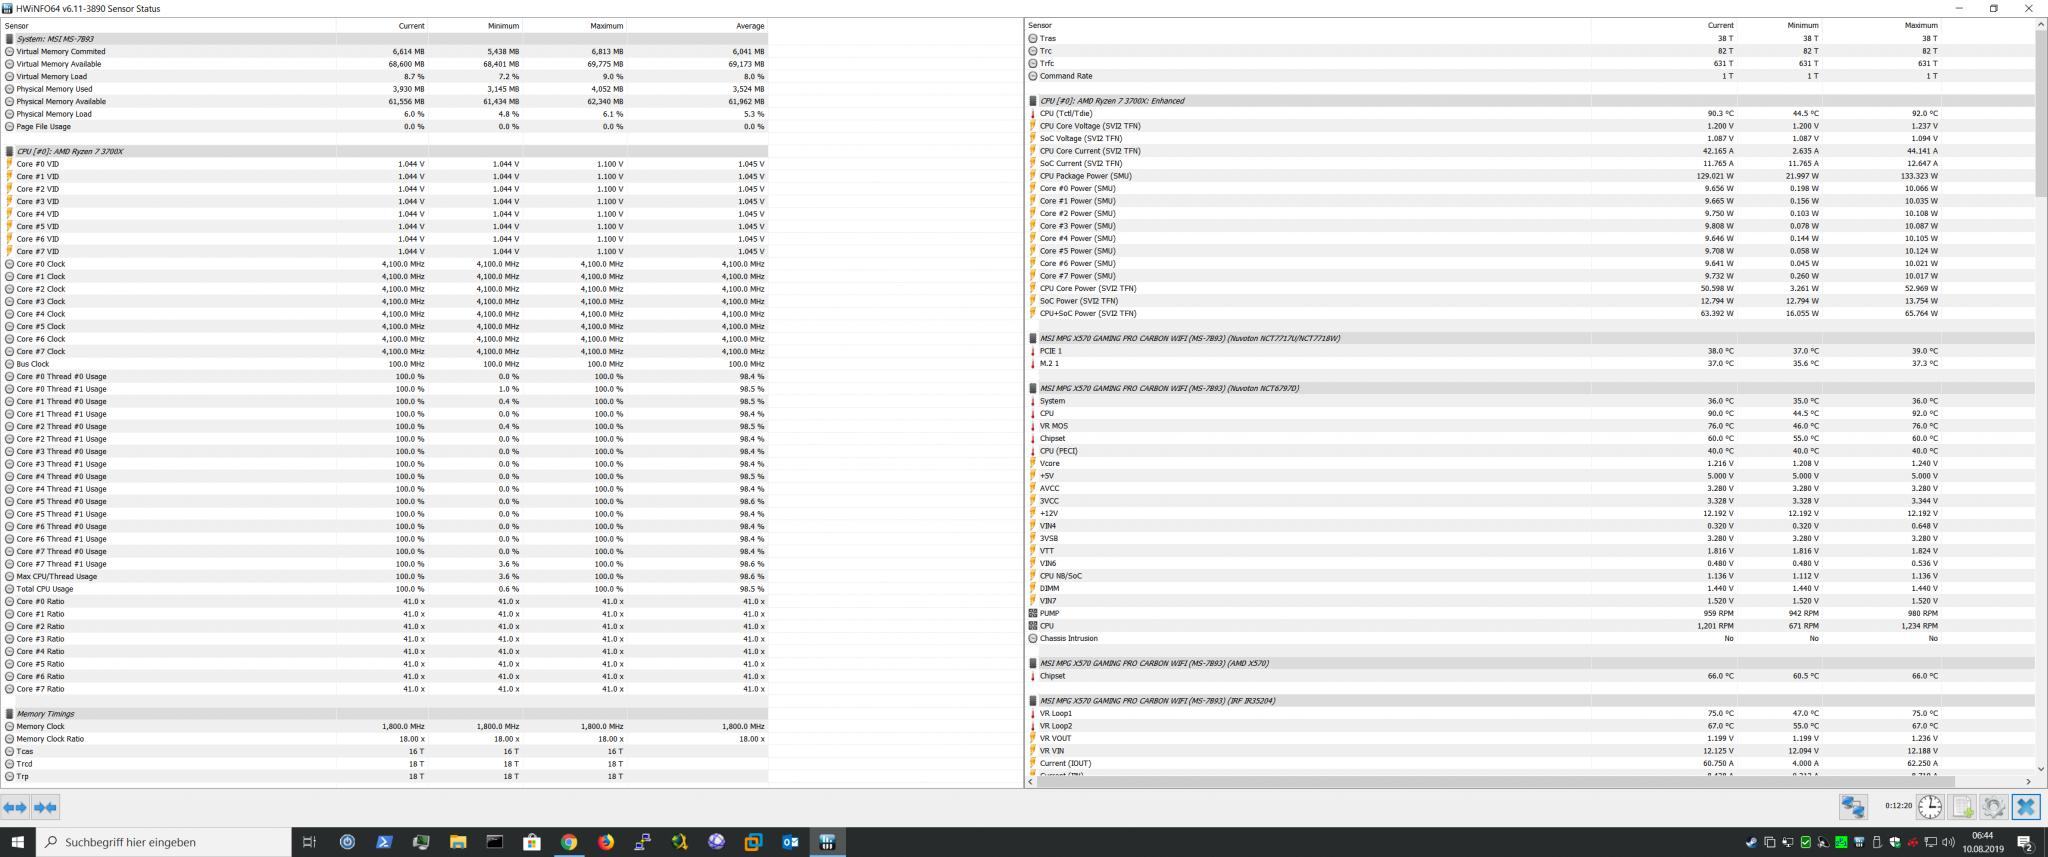
Task: Select the Max CPU/Thread Usage row
Action: pos(385,577)
